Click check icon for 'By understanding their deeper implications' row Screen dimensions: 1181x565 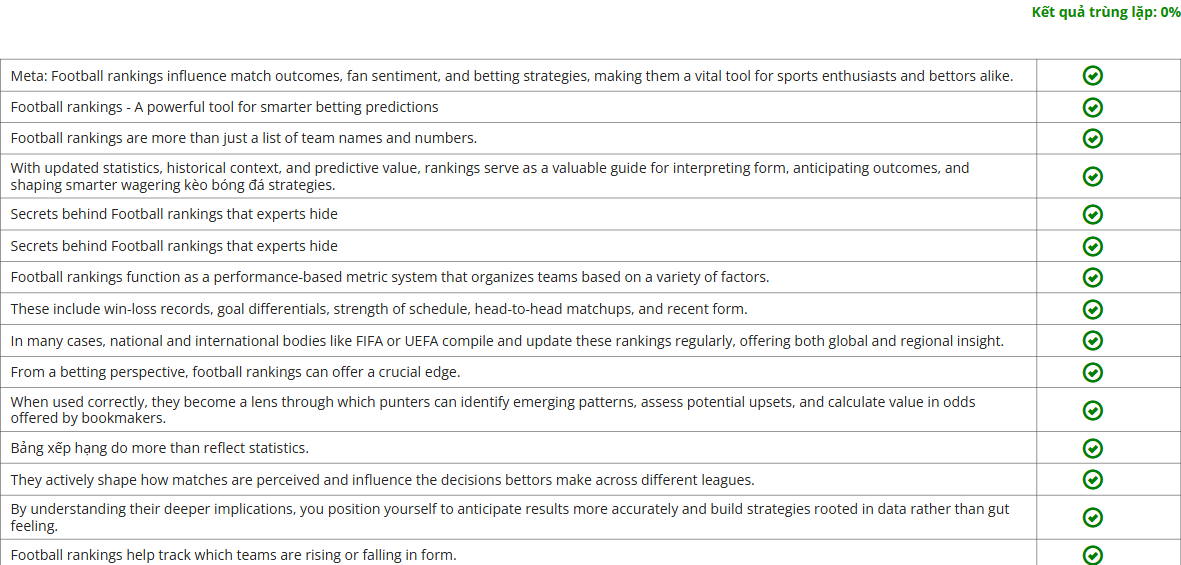tap(1093, 517)
